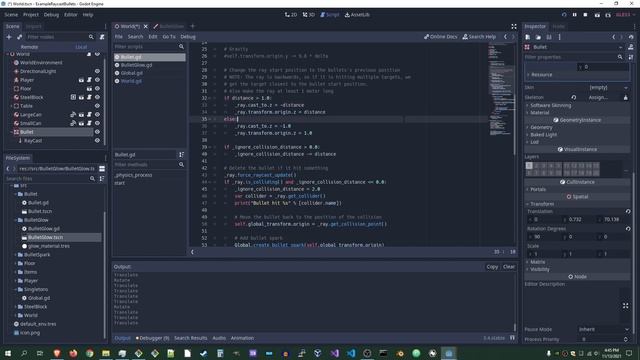The image size is (640, 360).
Task: Open the script editor File menu
Action: pos(118,37)
